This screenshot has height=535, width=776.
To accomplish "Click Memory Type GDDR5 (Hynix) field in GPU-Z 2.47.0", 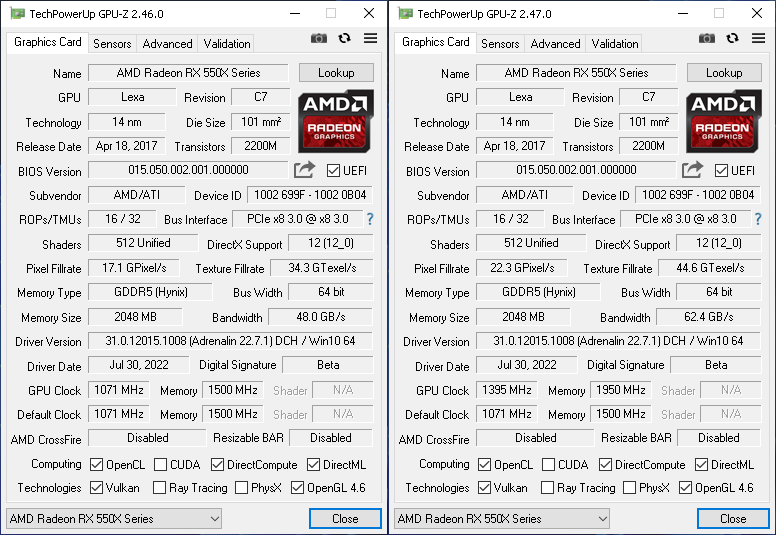I will click(538, 292).
